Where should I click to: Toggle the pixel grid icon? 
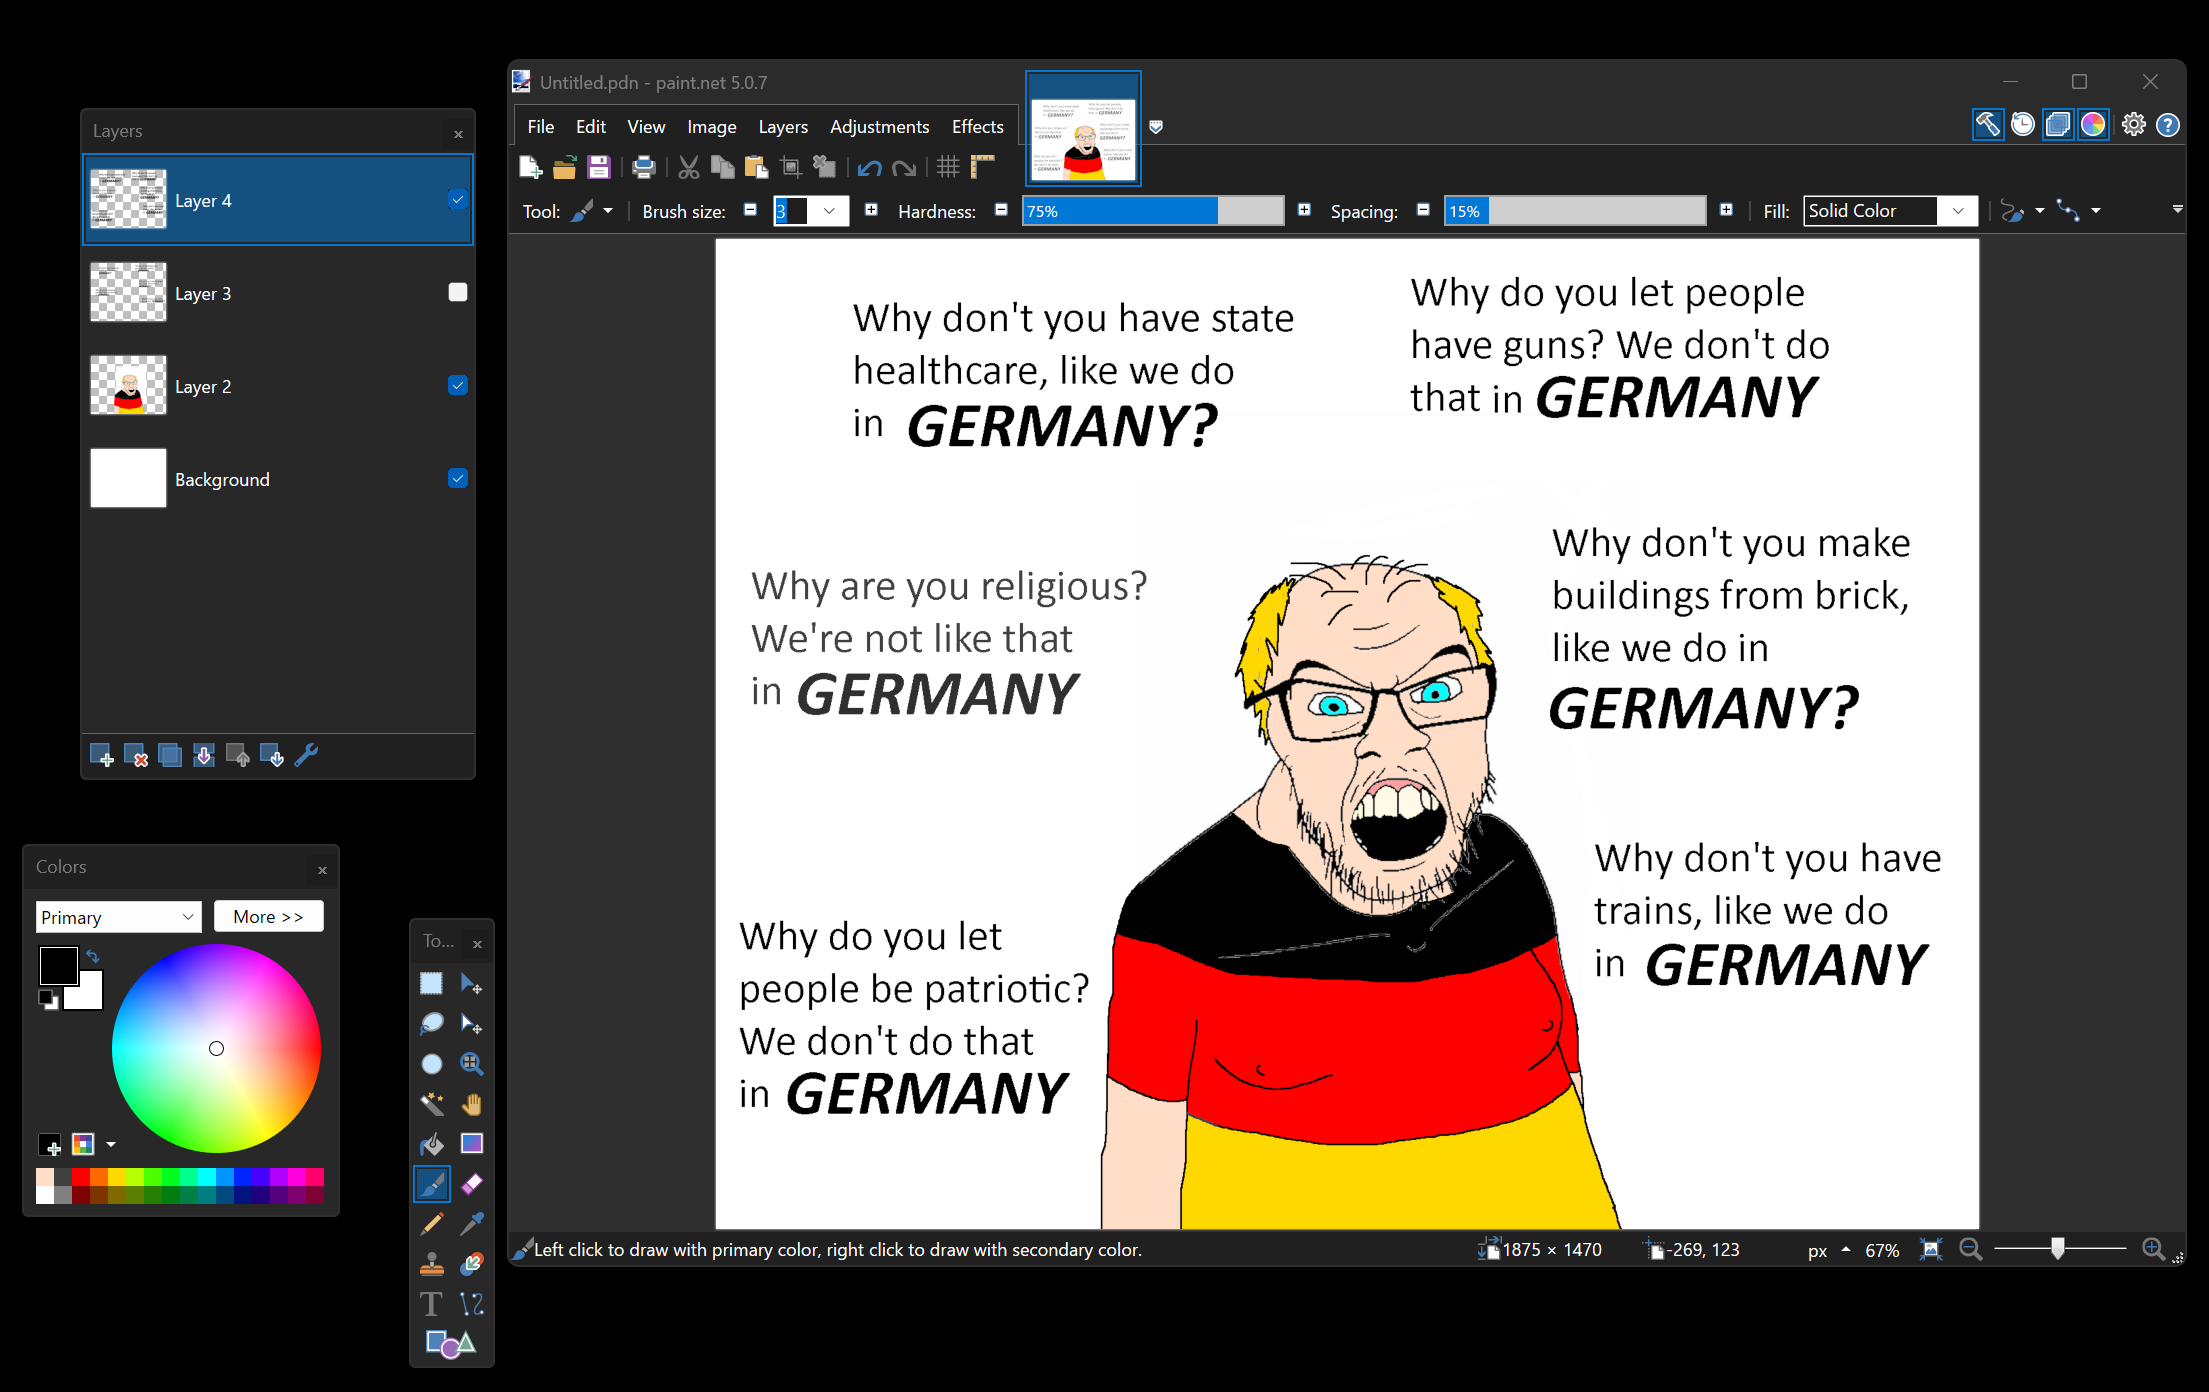(948, 167)
